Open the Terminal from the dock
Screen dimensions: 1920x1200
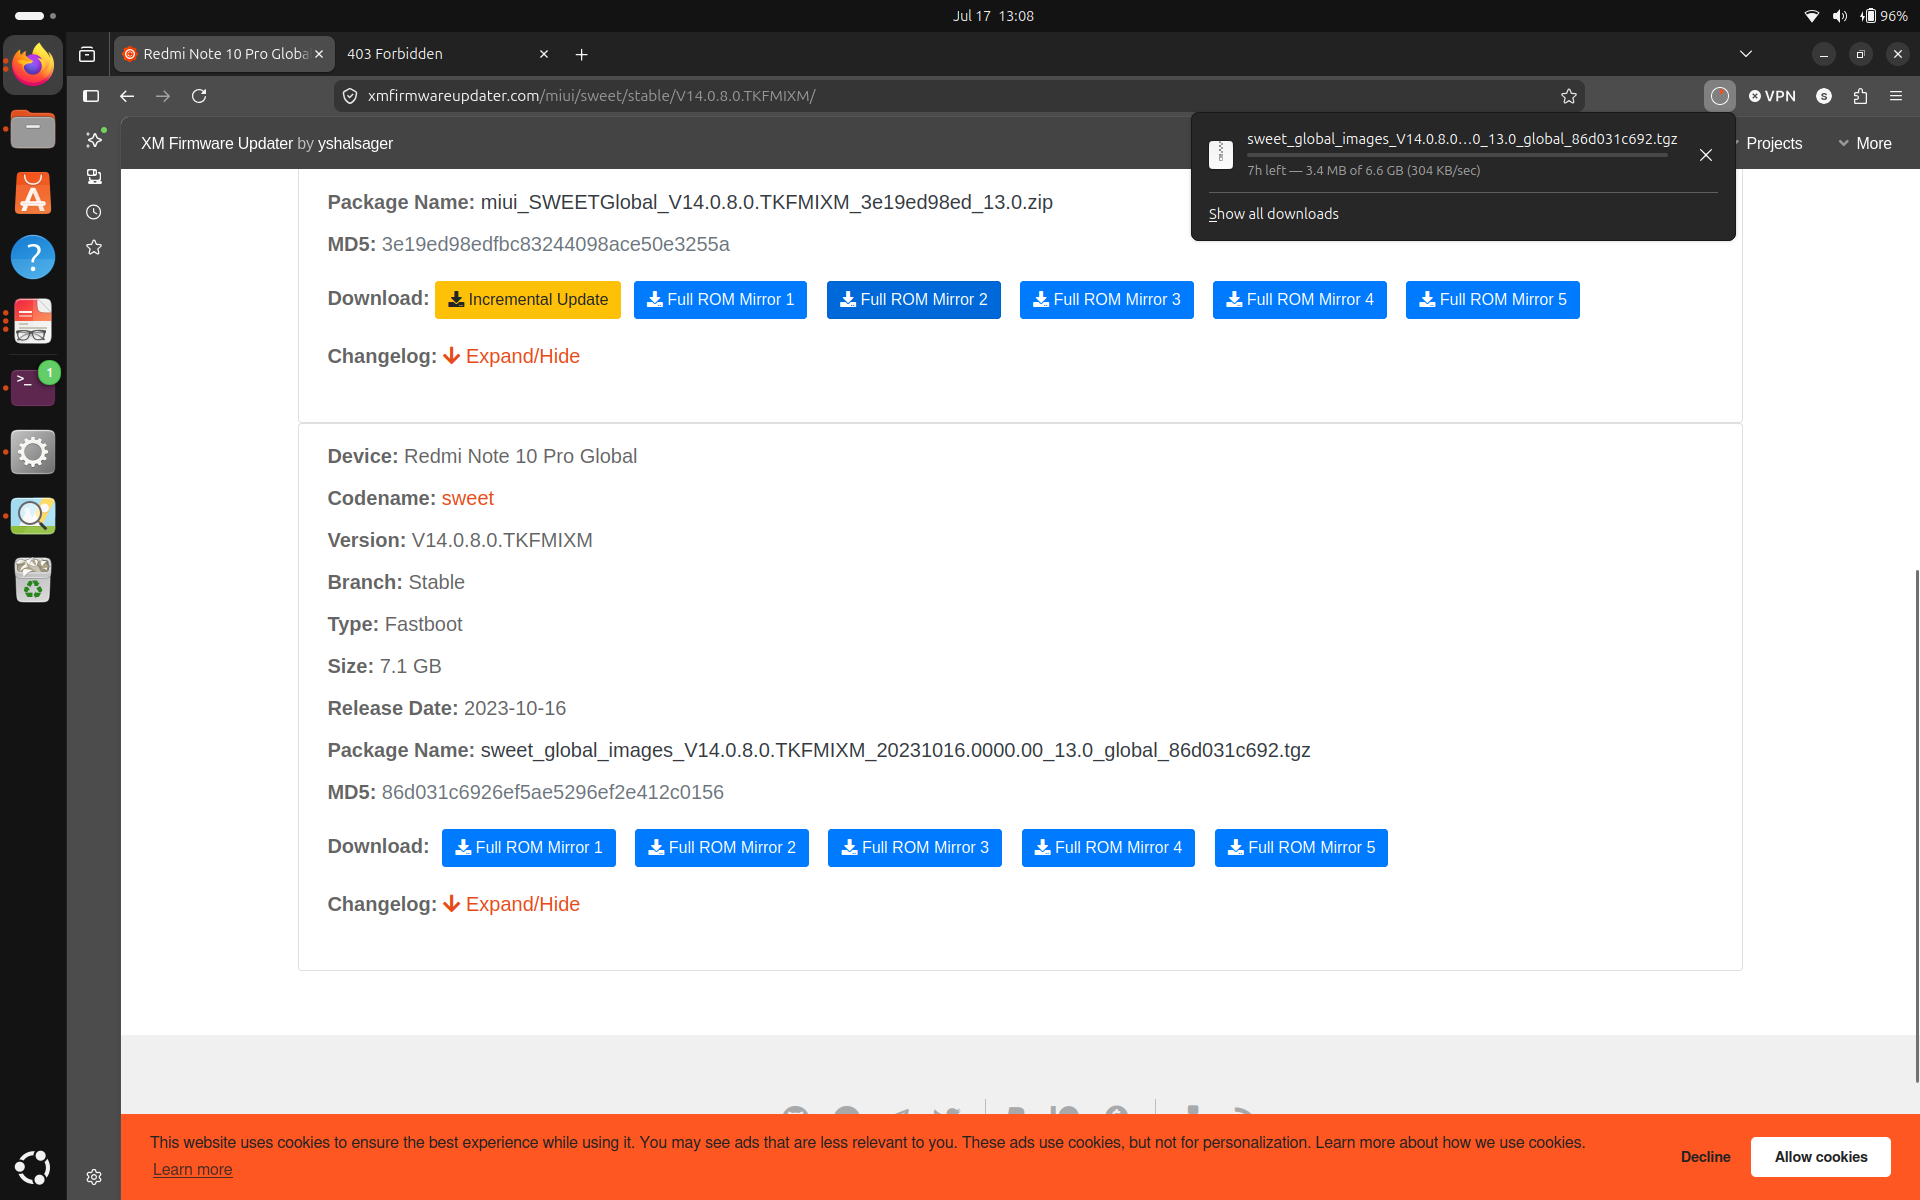33,386
